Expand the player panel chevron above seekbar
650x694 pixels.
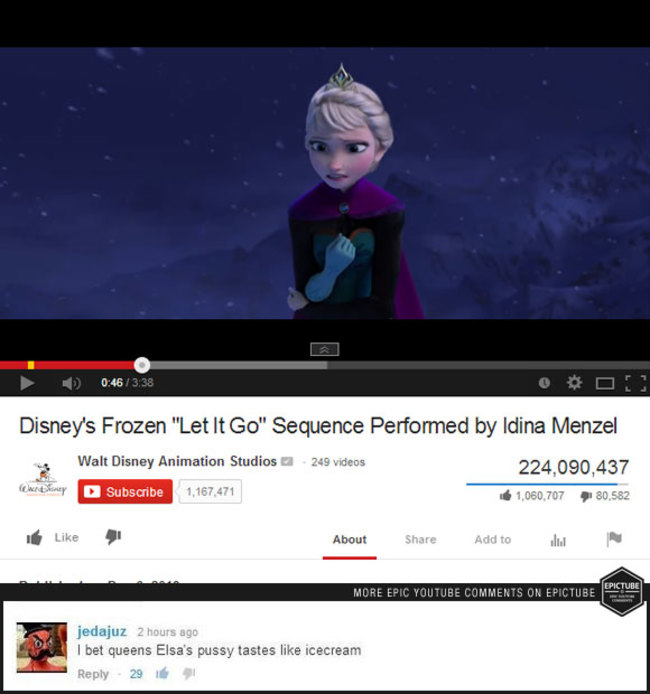[x=324, y=349]
